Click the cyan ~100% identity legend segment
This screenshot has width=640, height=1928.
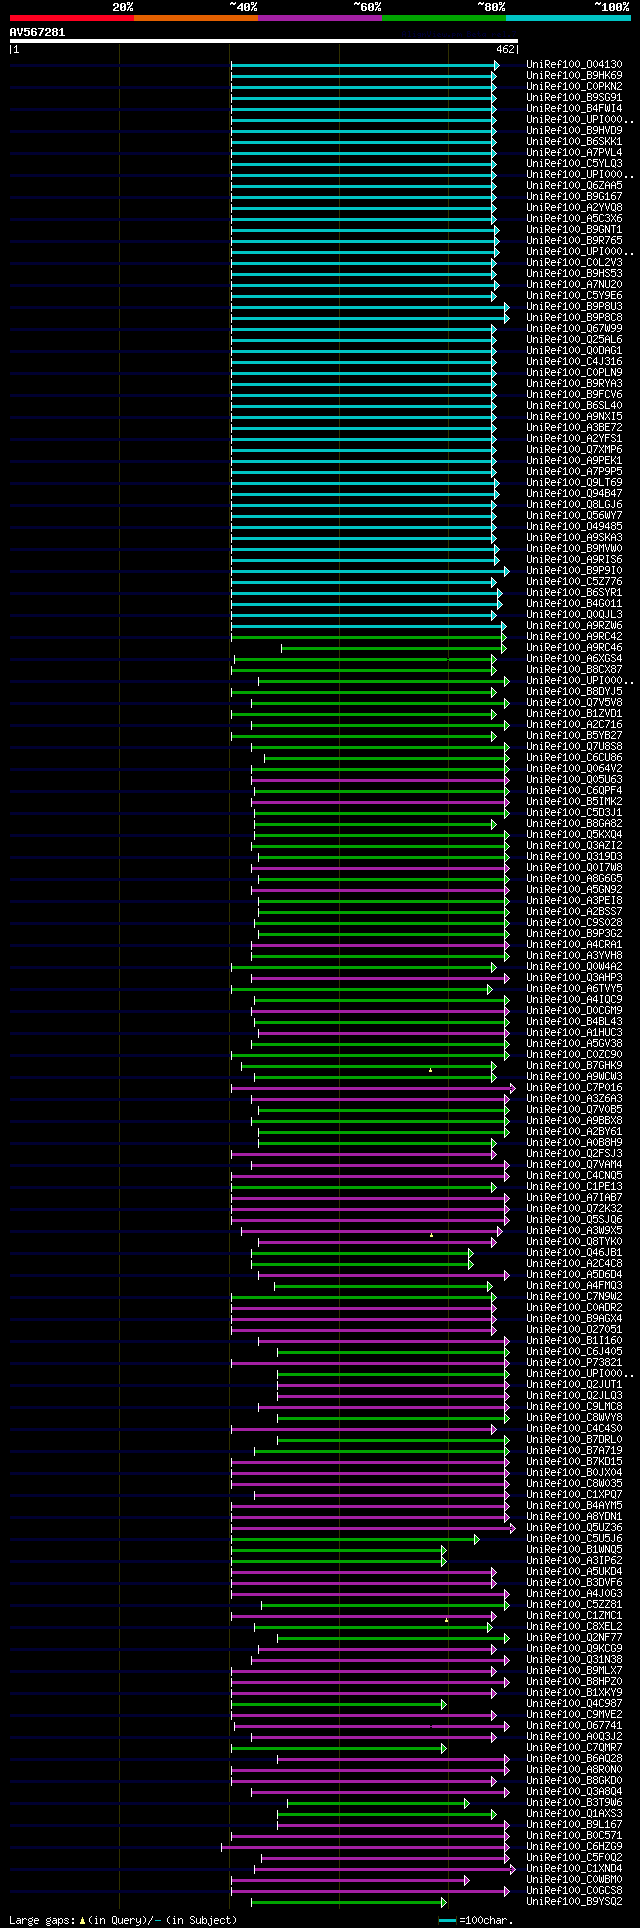tap(567, 18)
